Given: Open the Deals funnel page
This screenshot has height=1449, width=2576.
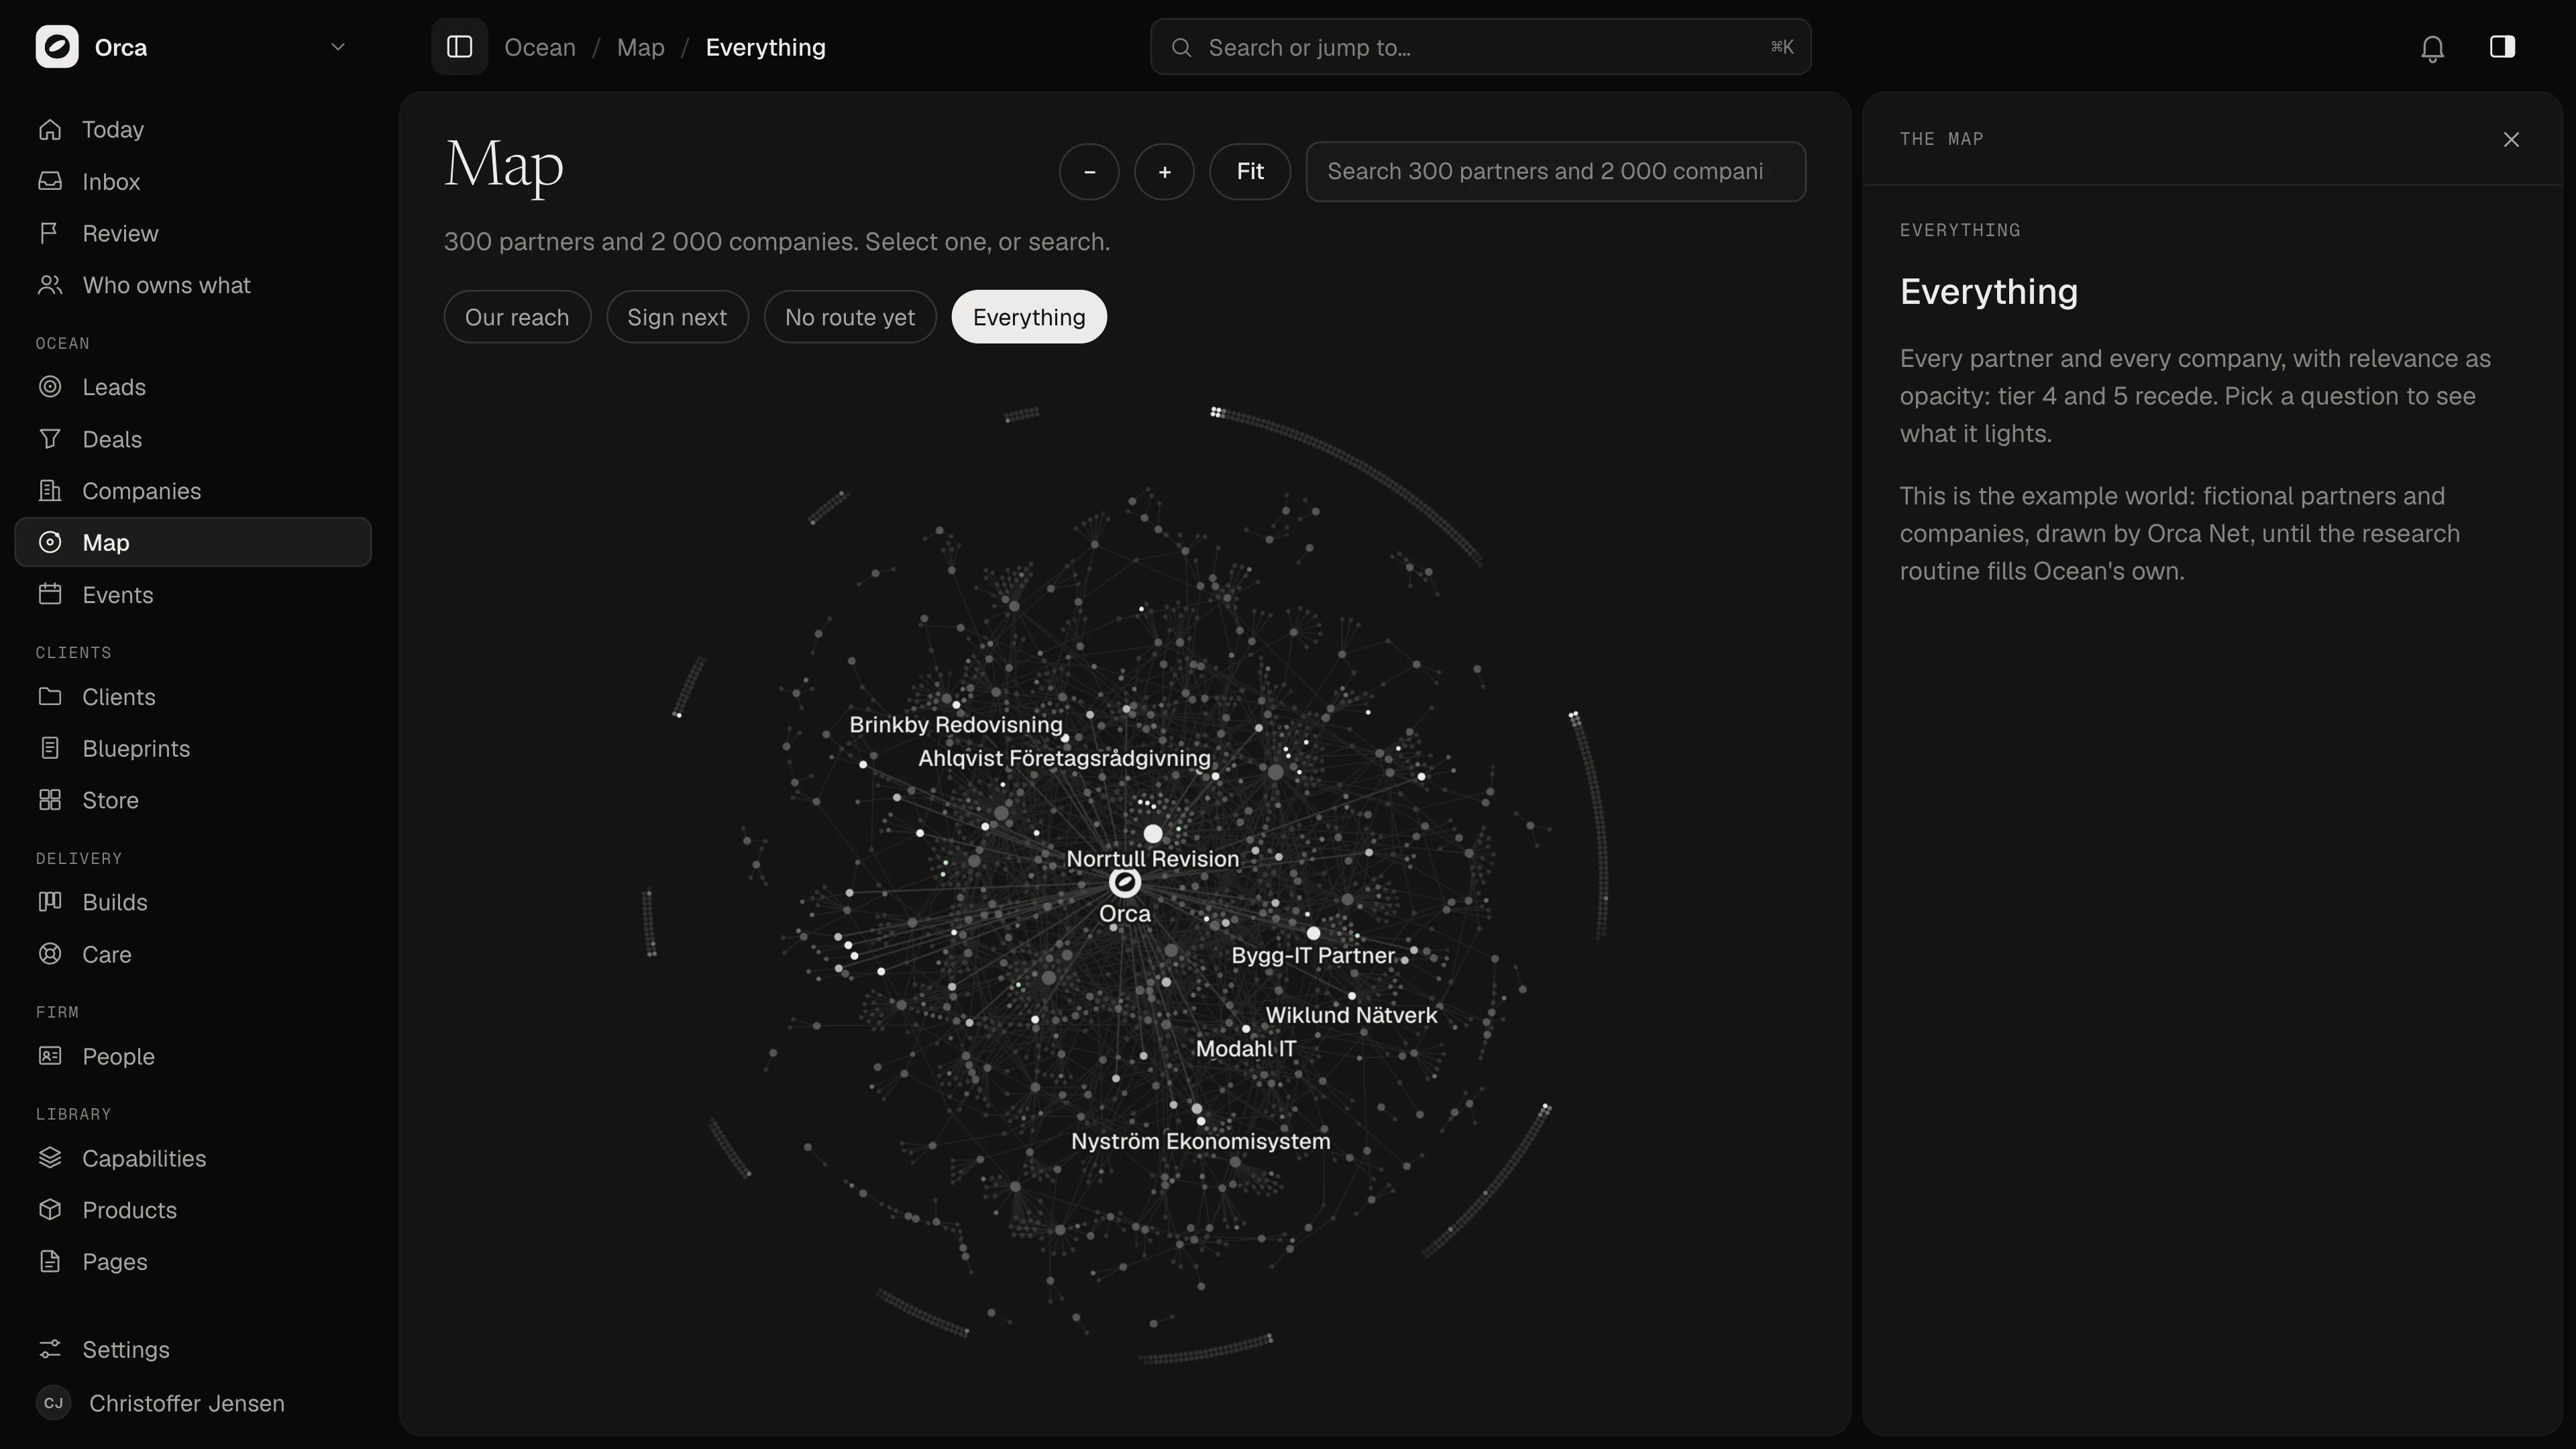Looking at the screenshot, I should pyautogui.click(x=193, y=439).
